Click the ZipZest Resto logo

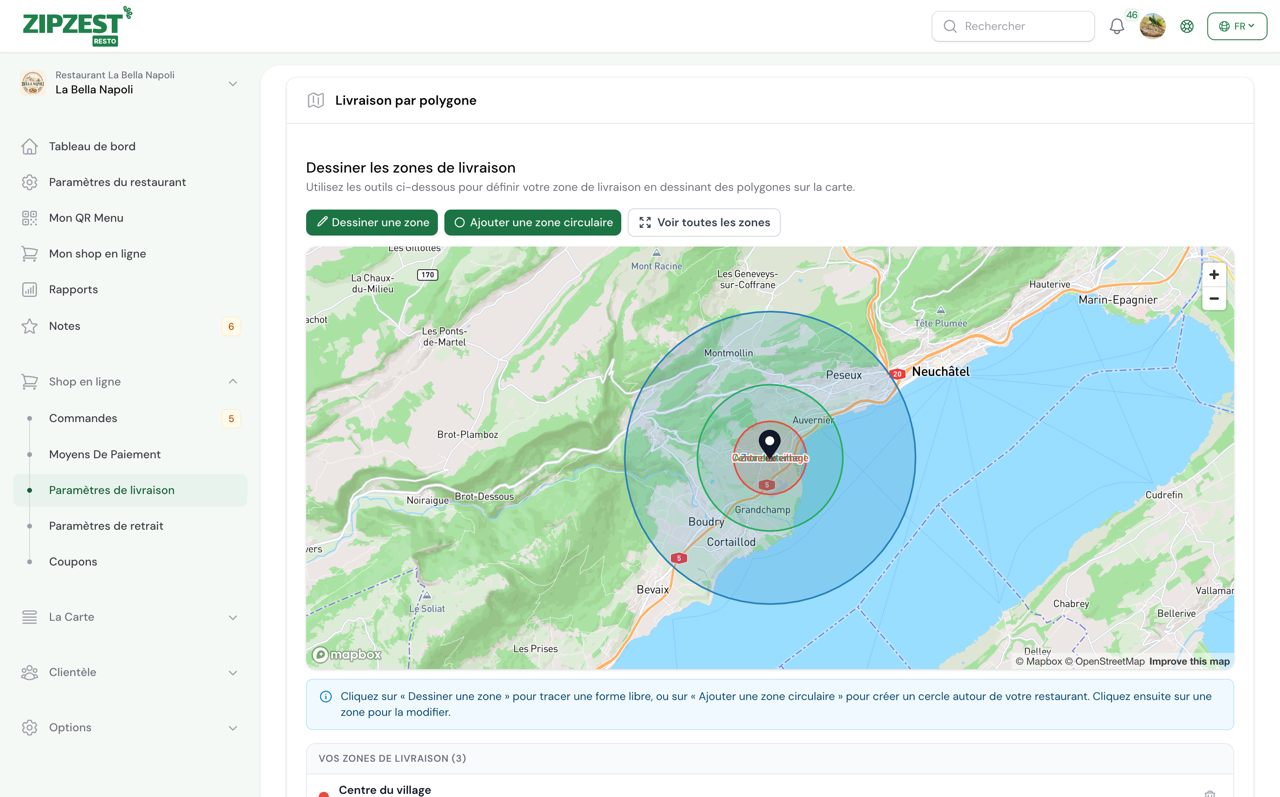coord(77,26)
